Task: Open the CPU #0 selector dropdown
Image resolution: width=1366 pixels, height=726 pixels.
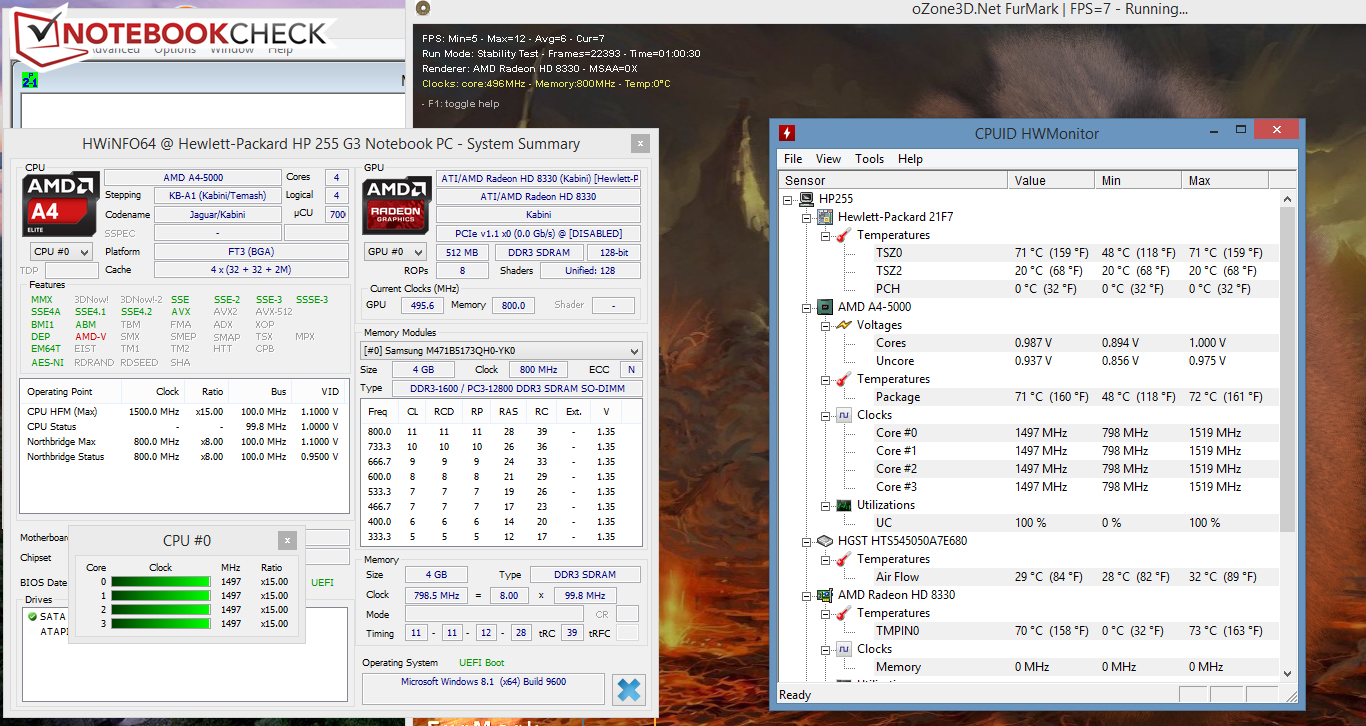Action: coord(61,252)
